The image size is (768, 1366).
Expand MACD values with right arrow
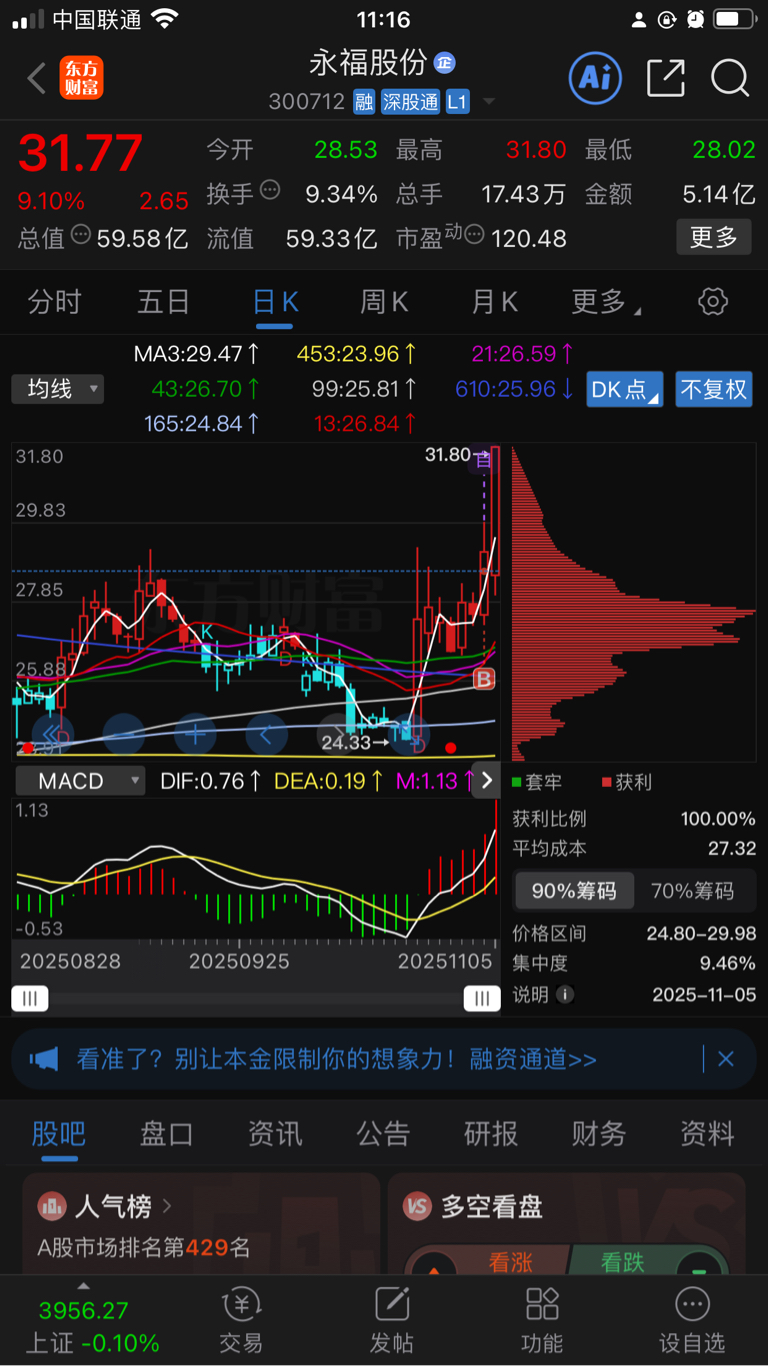click(487, 781)
